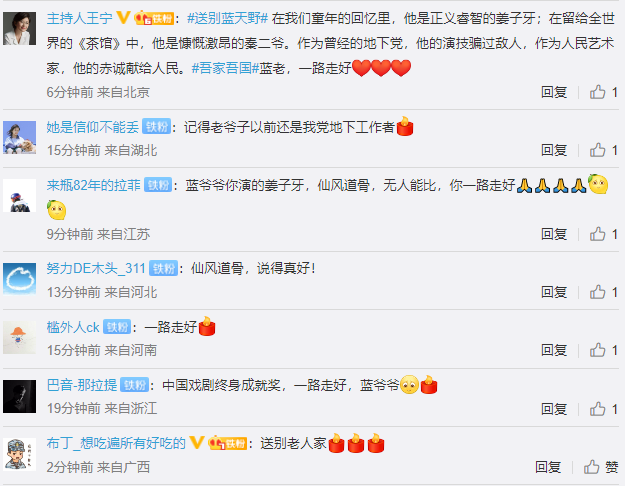The height and width of the screenshot is (486, 625).
Task: Reply to 布丁_想吃遍所有好吃的's comment
Action: pos(548,467)
